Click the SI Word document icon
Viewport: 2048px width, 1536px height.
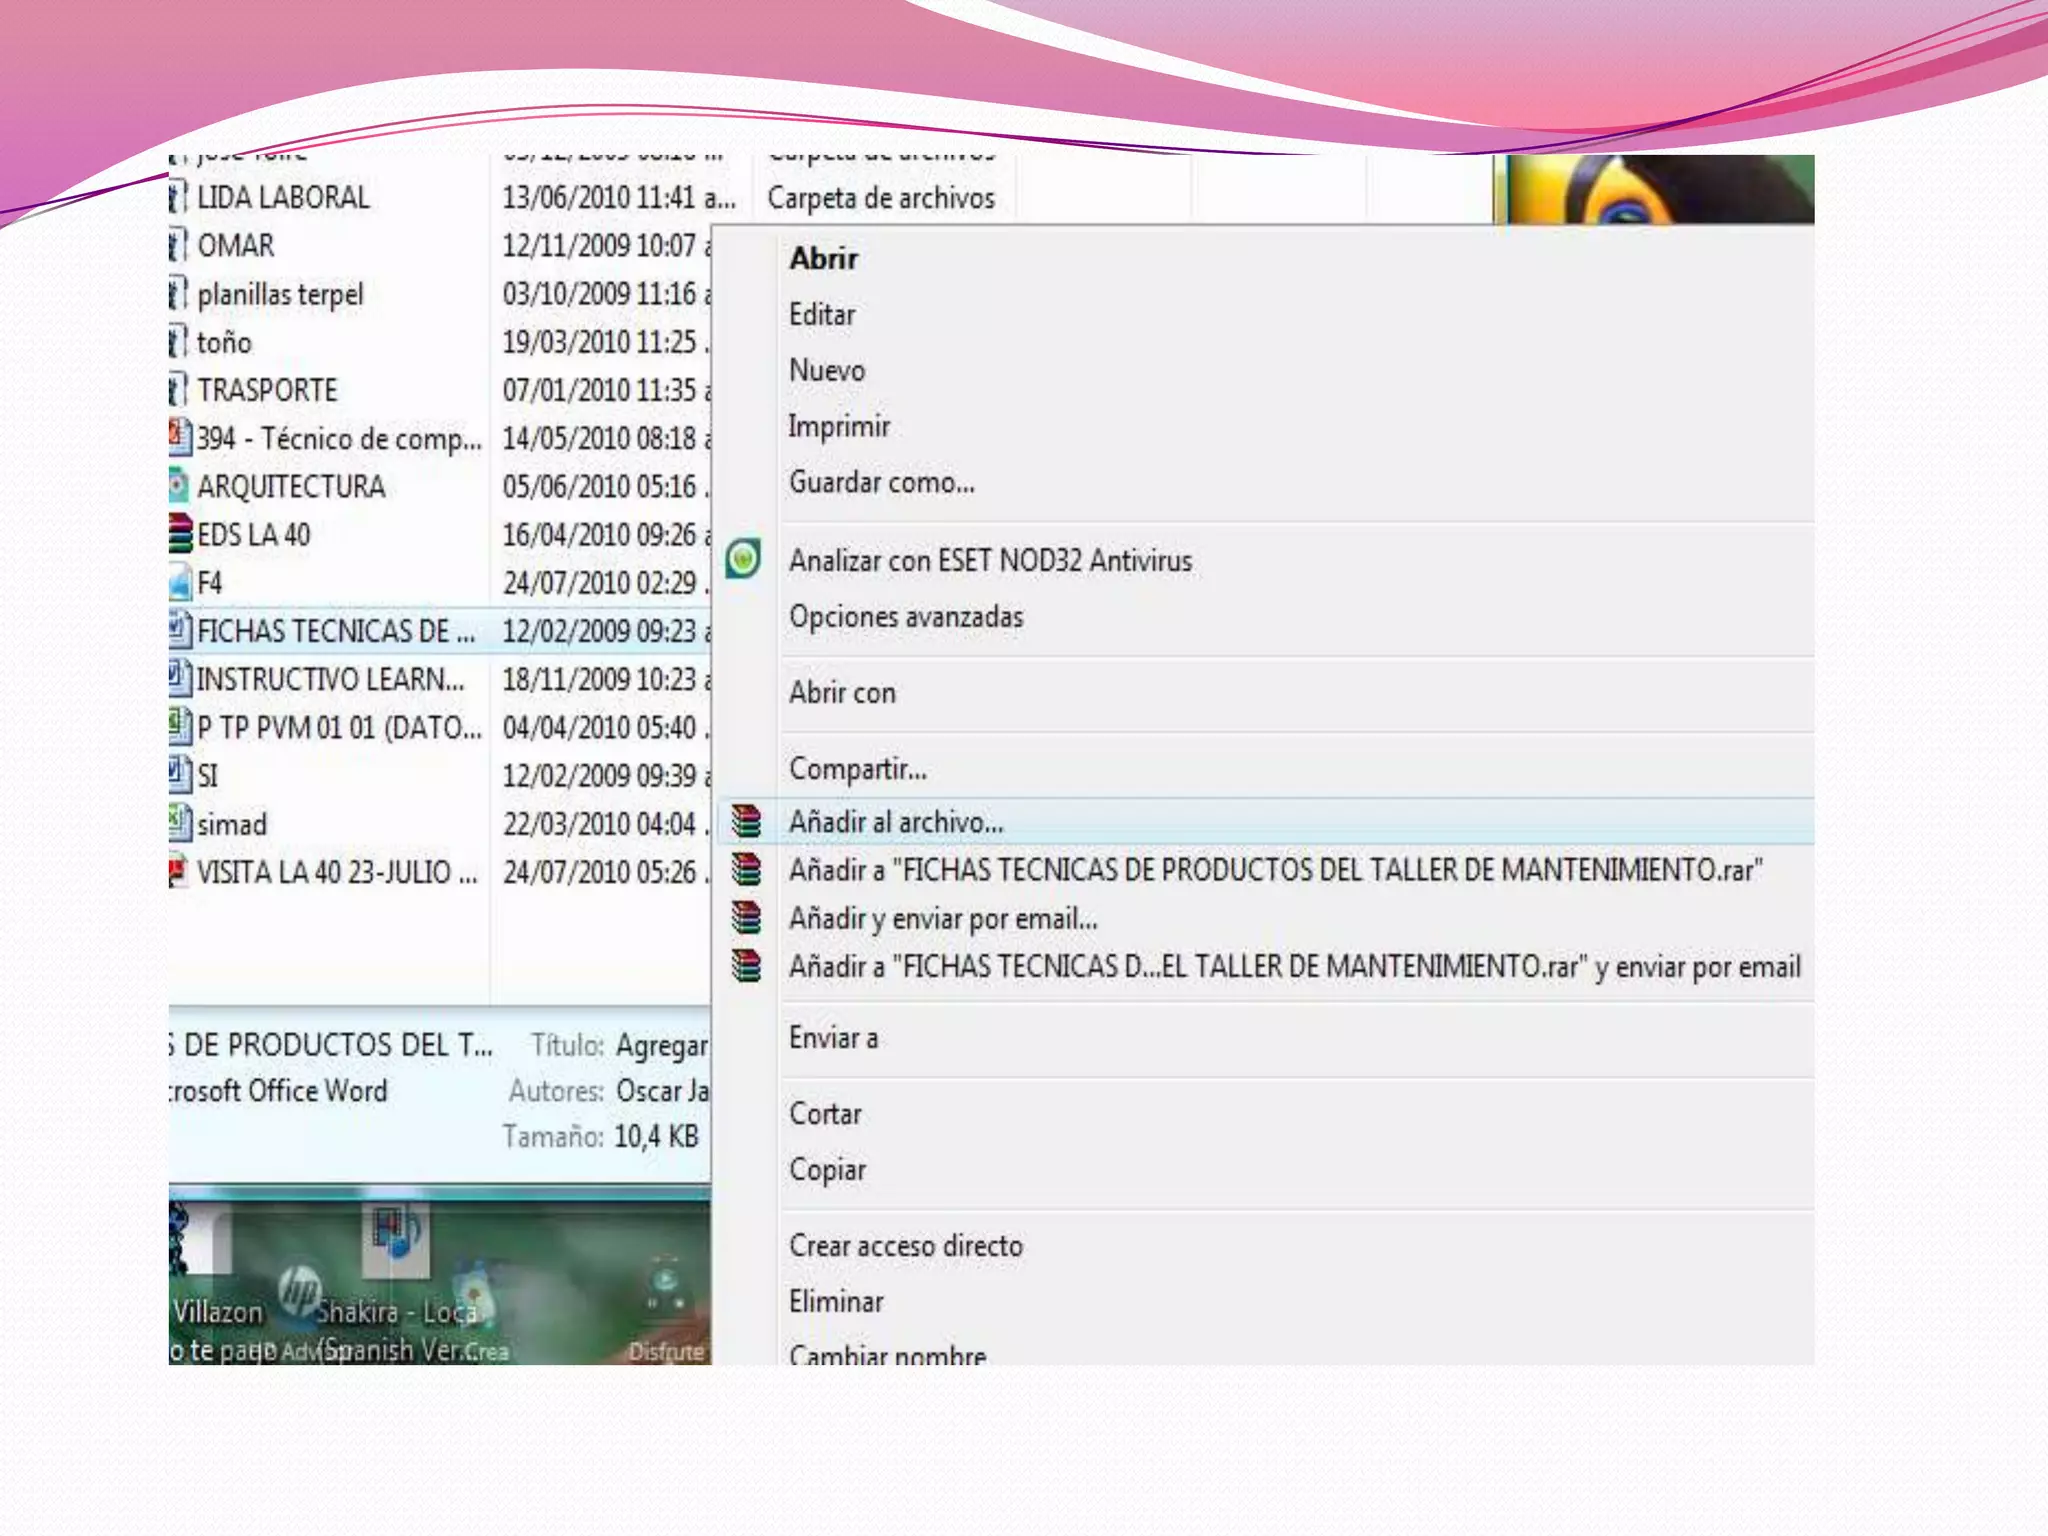point(180,774)
